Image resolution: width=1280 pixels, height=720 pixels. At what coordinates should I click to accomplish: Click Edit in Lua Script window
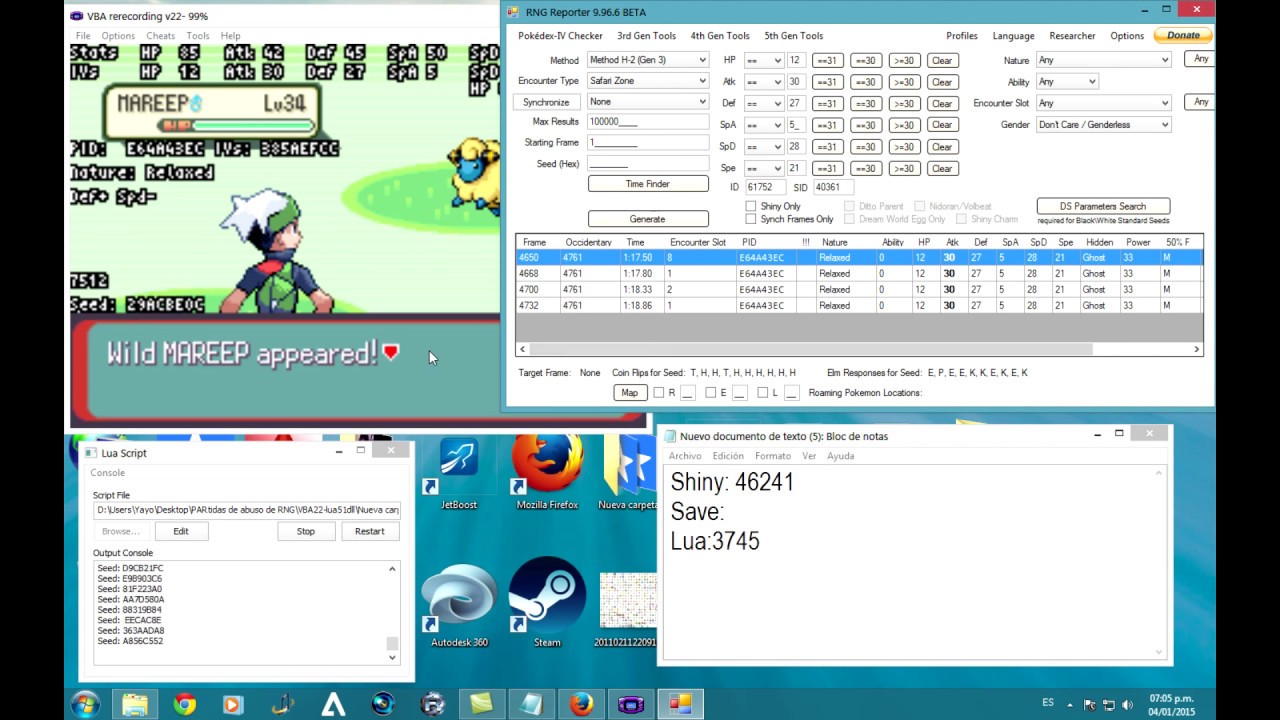coord(181,531)
